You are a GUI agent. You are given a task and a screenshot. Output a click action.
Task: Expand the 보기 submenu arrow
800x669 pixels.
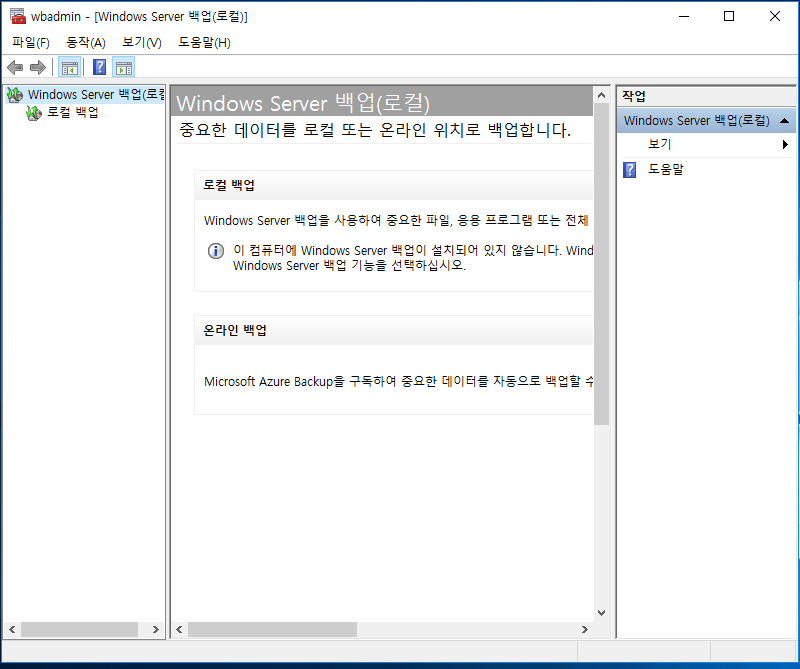click(785, 144)
